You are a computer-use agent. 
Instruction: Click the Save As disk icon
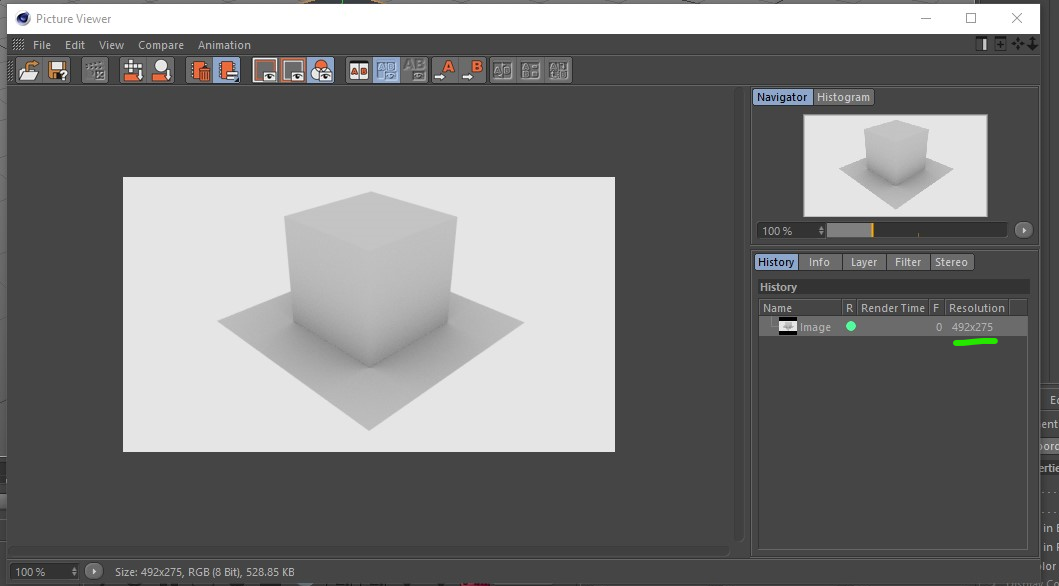58,70
